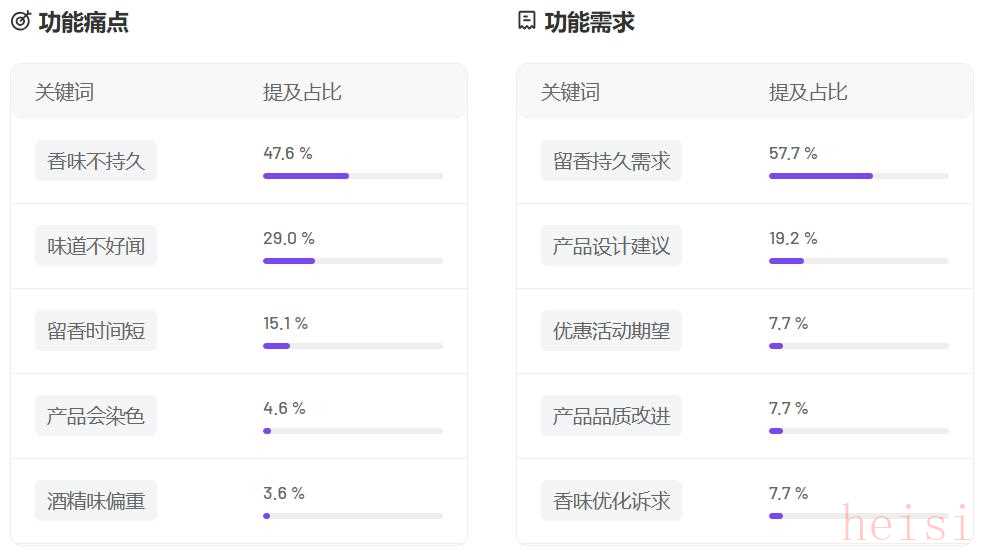Click the 29.0 % progress bar

tap(352, 261)
